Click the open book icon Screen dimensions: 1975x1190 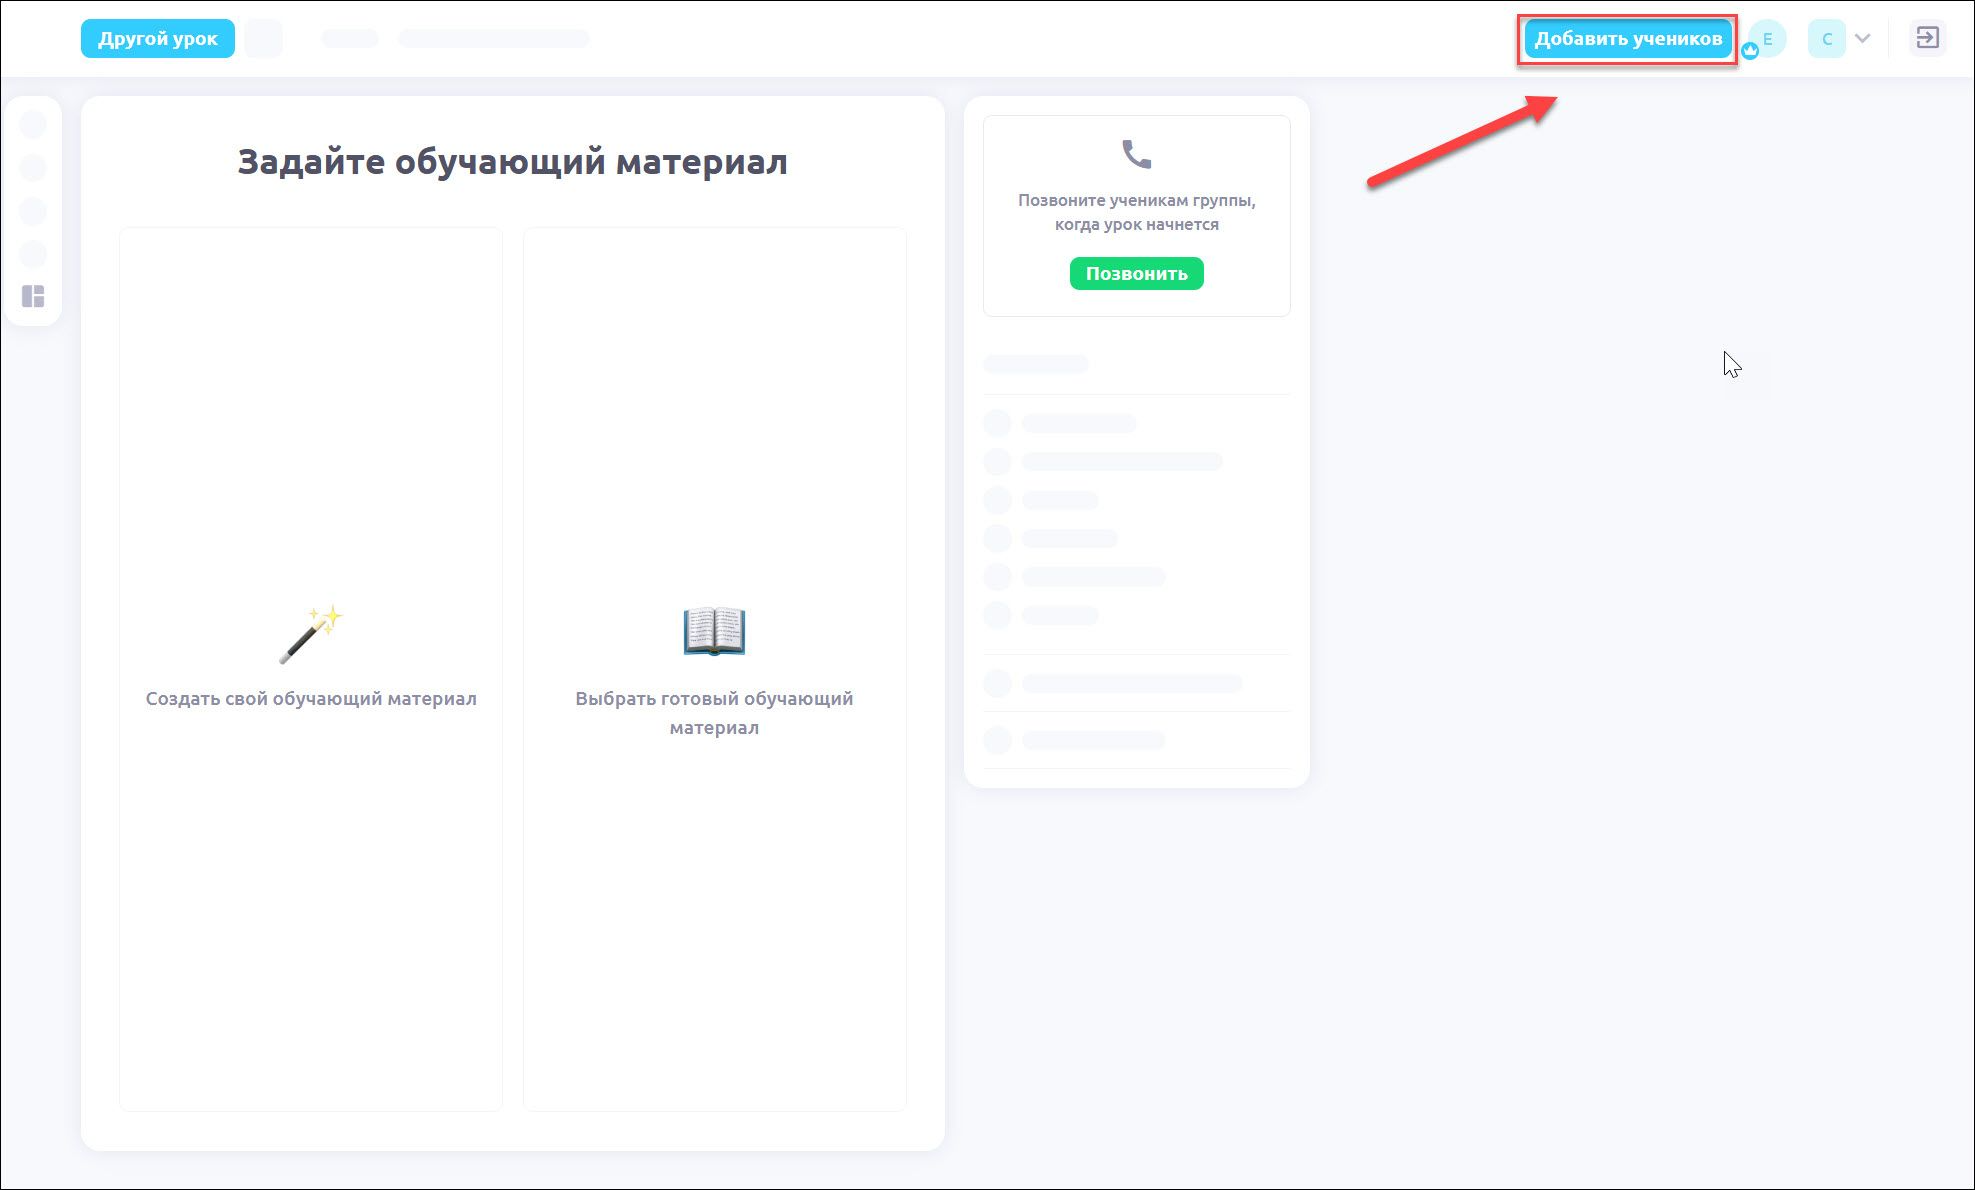[714, 631]
